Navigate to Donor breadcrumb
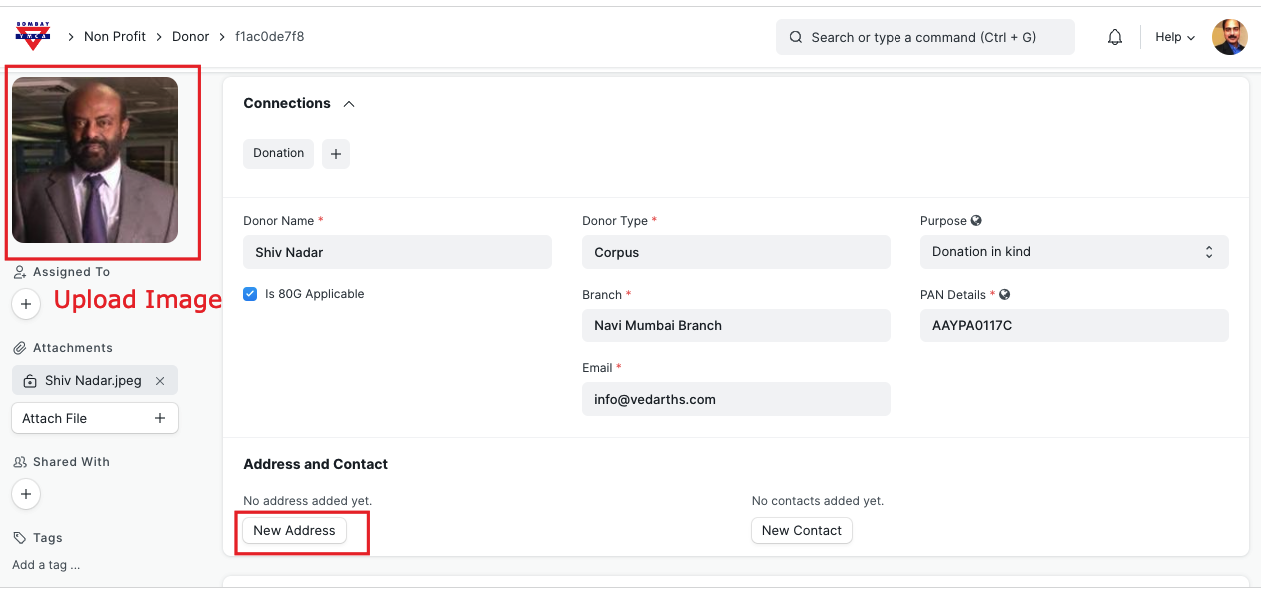Image resolution: width=1261 pixels, height=593 pixels. [x=190, y=37]
